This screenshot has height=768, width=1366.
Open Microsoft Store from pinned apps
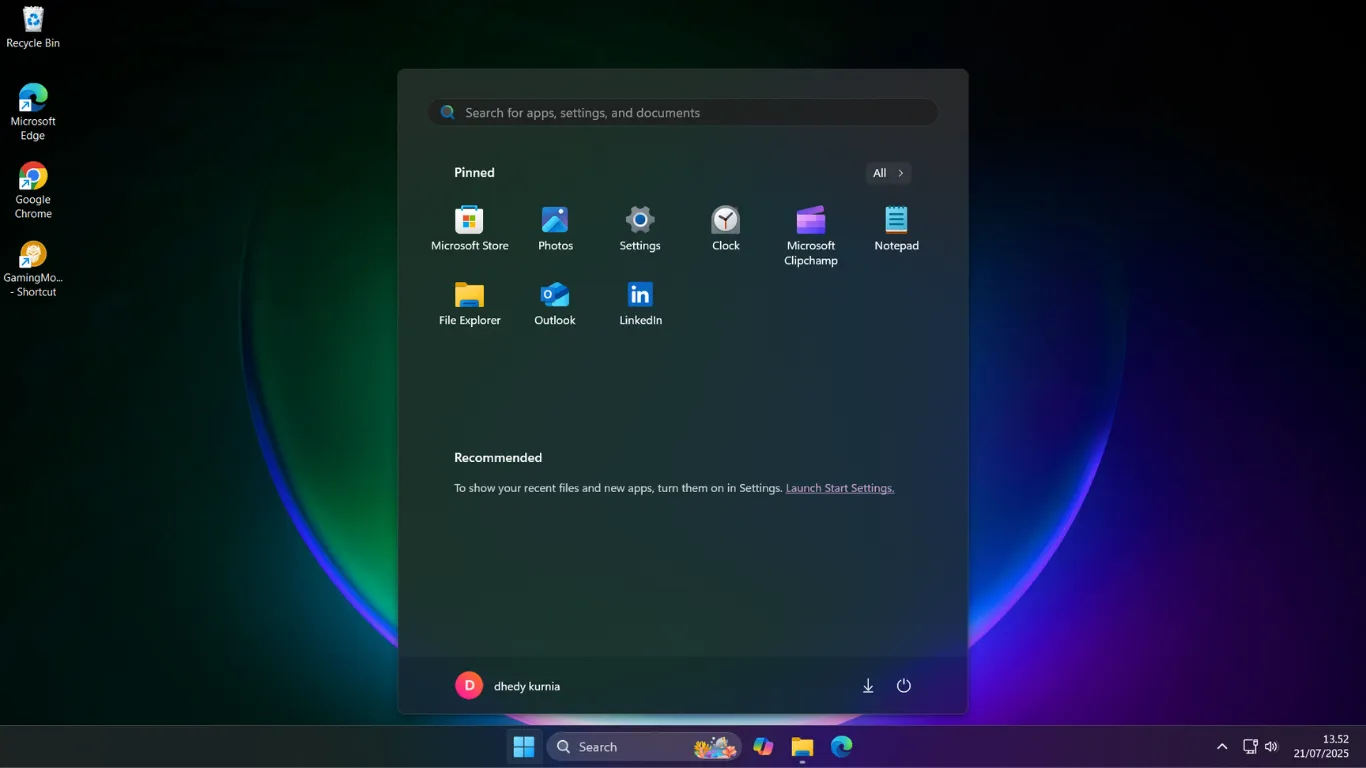[469, 229]
